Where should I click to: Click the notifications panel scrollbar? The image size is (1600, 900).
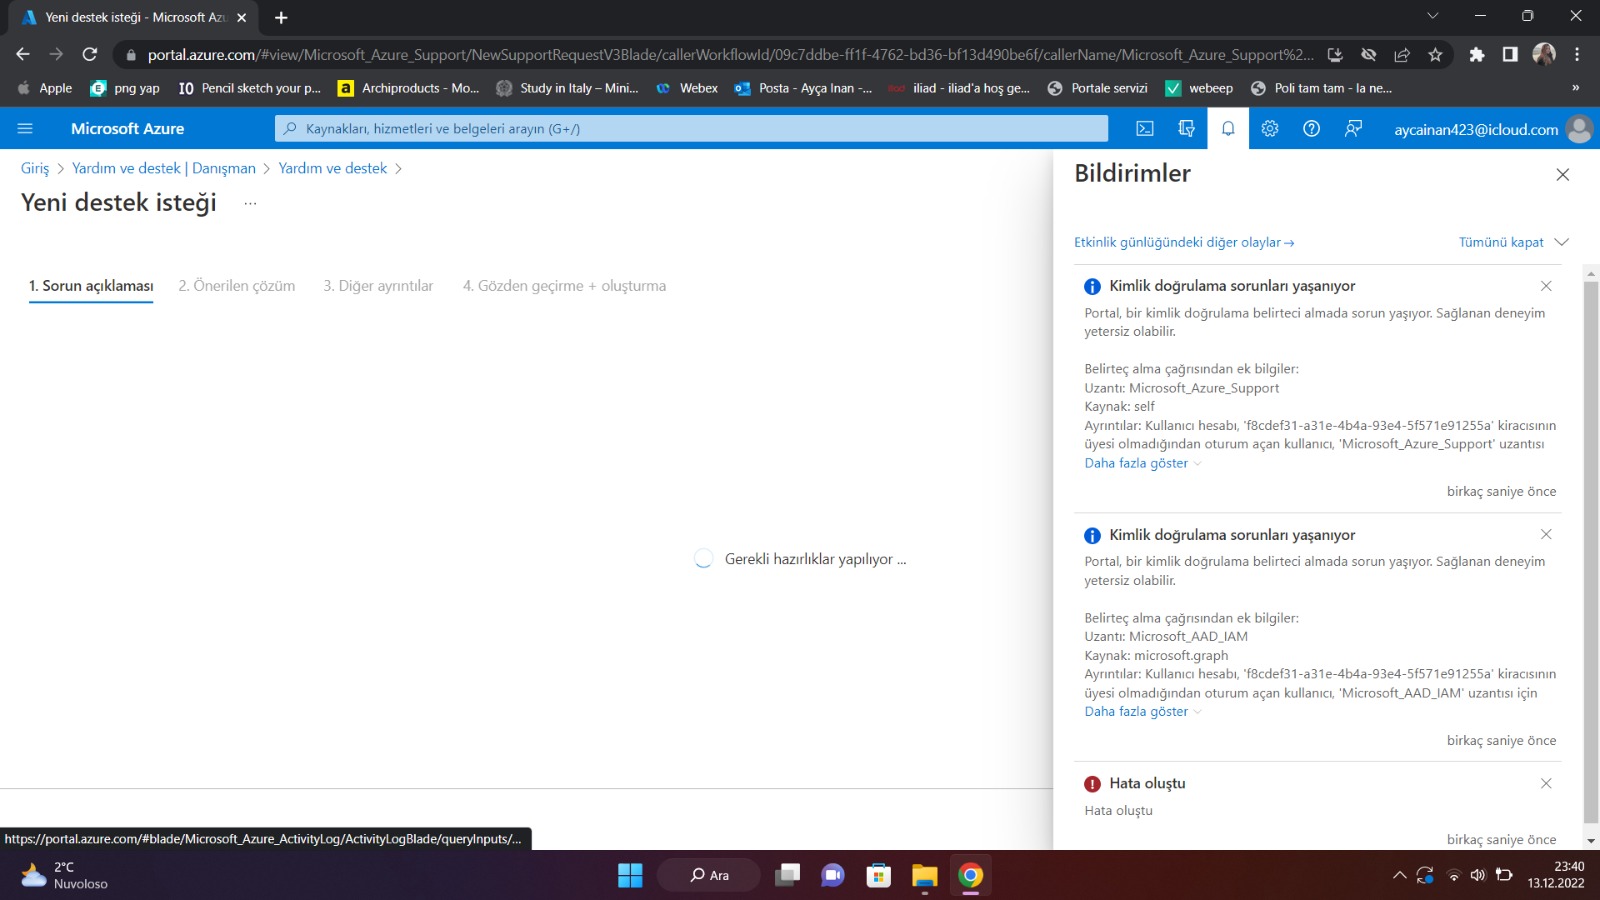coord(1591,552)
